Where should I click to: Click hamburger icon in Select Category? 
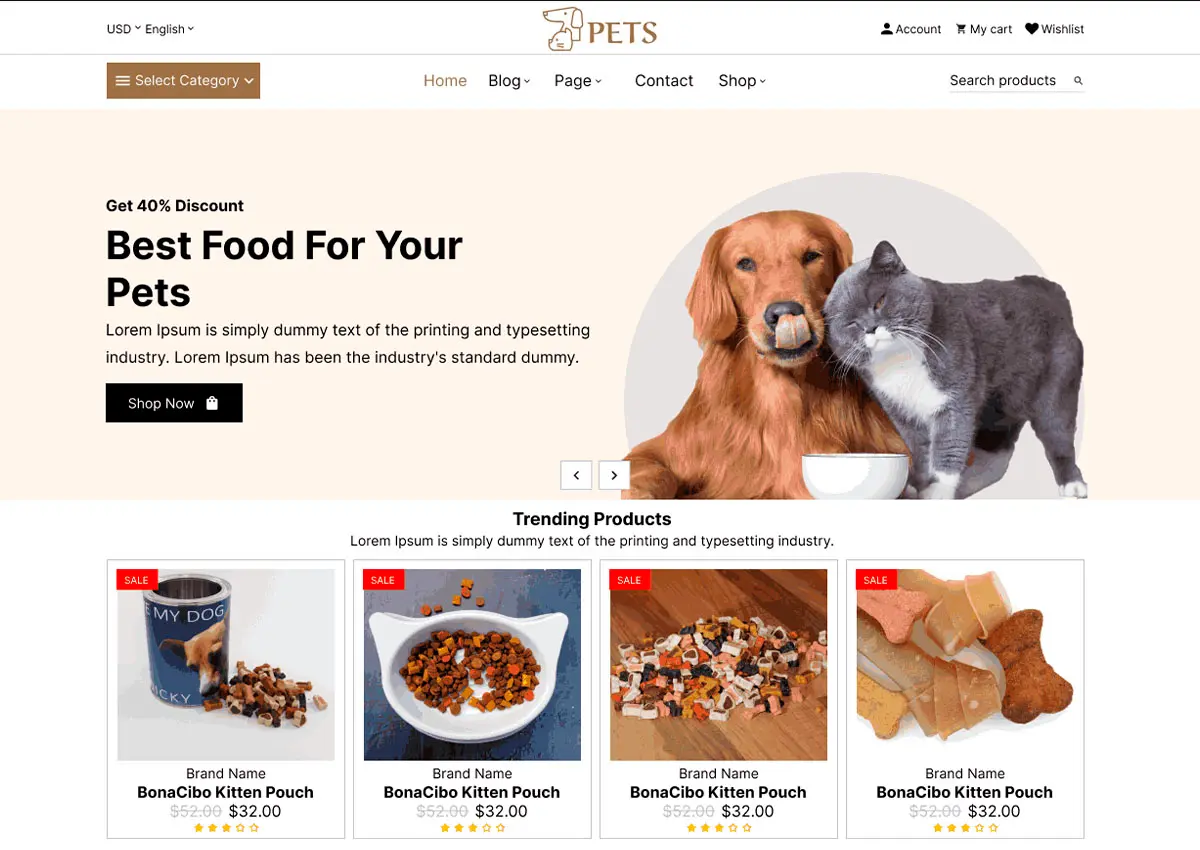point(123,81)
